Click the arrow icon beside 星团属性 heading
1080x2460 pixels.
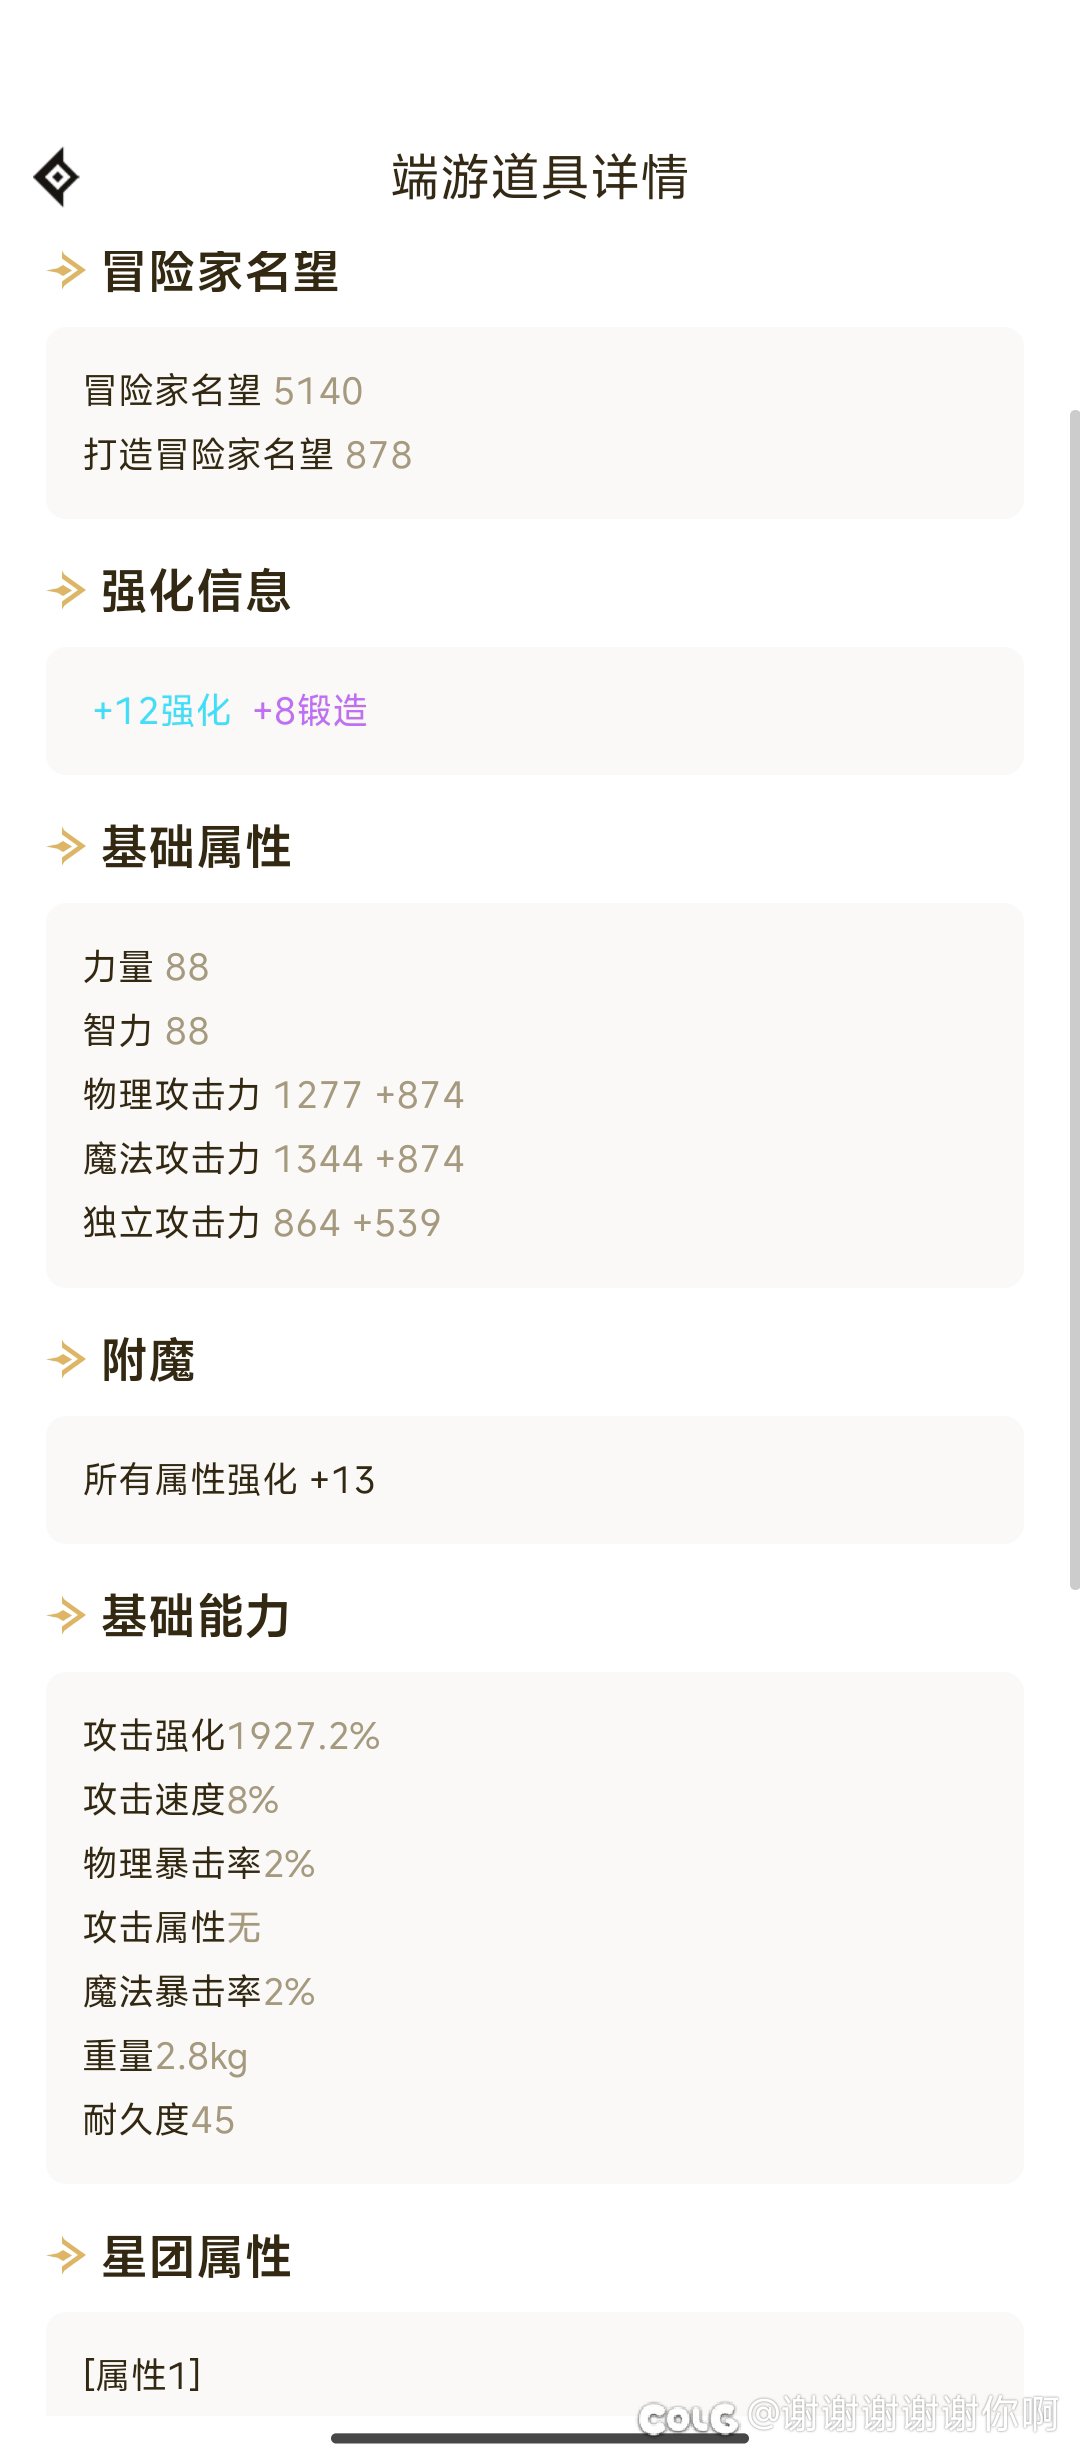[66, 2257]
